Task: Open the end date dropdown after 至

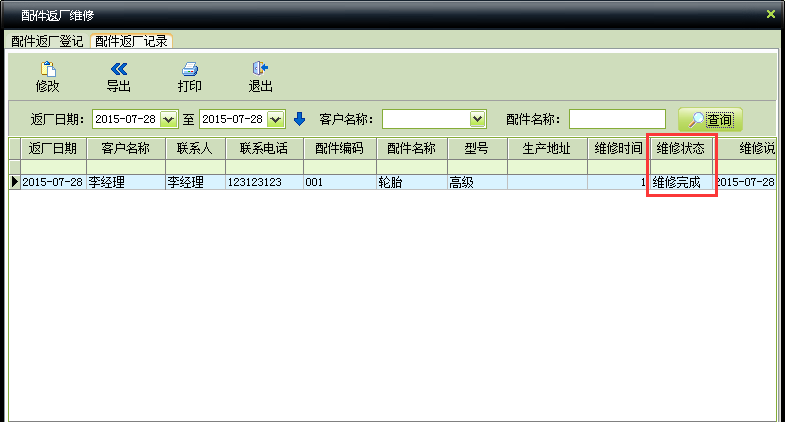Action: 276,119
